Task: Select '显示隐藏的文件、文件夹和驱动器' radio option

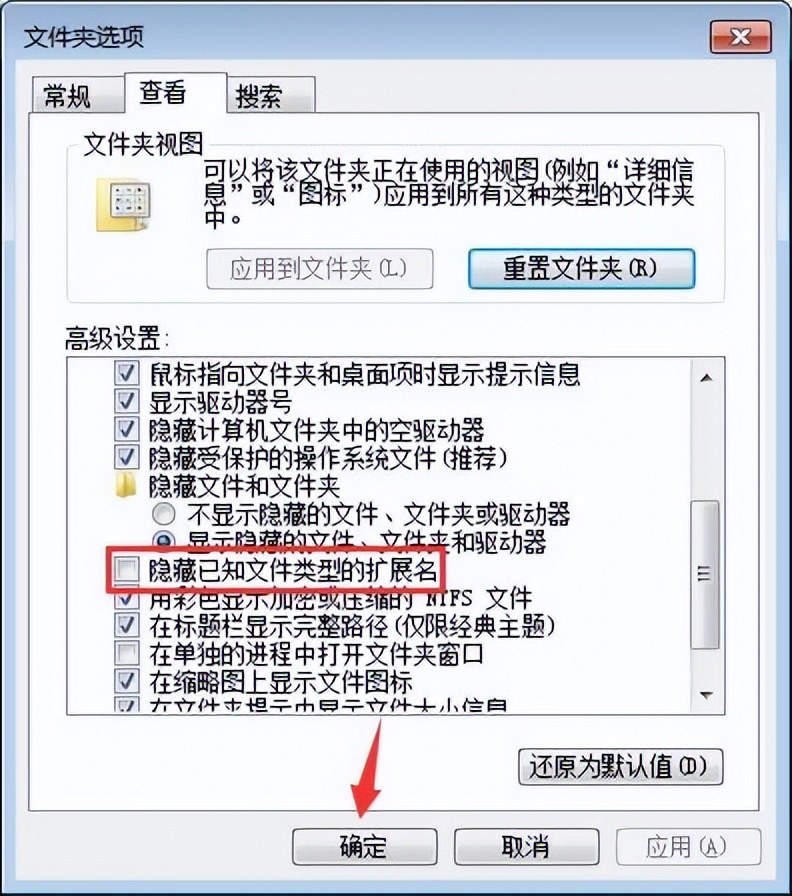Action: 163,539
